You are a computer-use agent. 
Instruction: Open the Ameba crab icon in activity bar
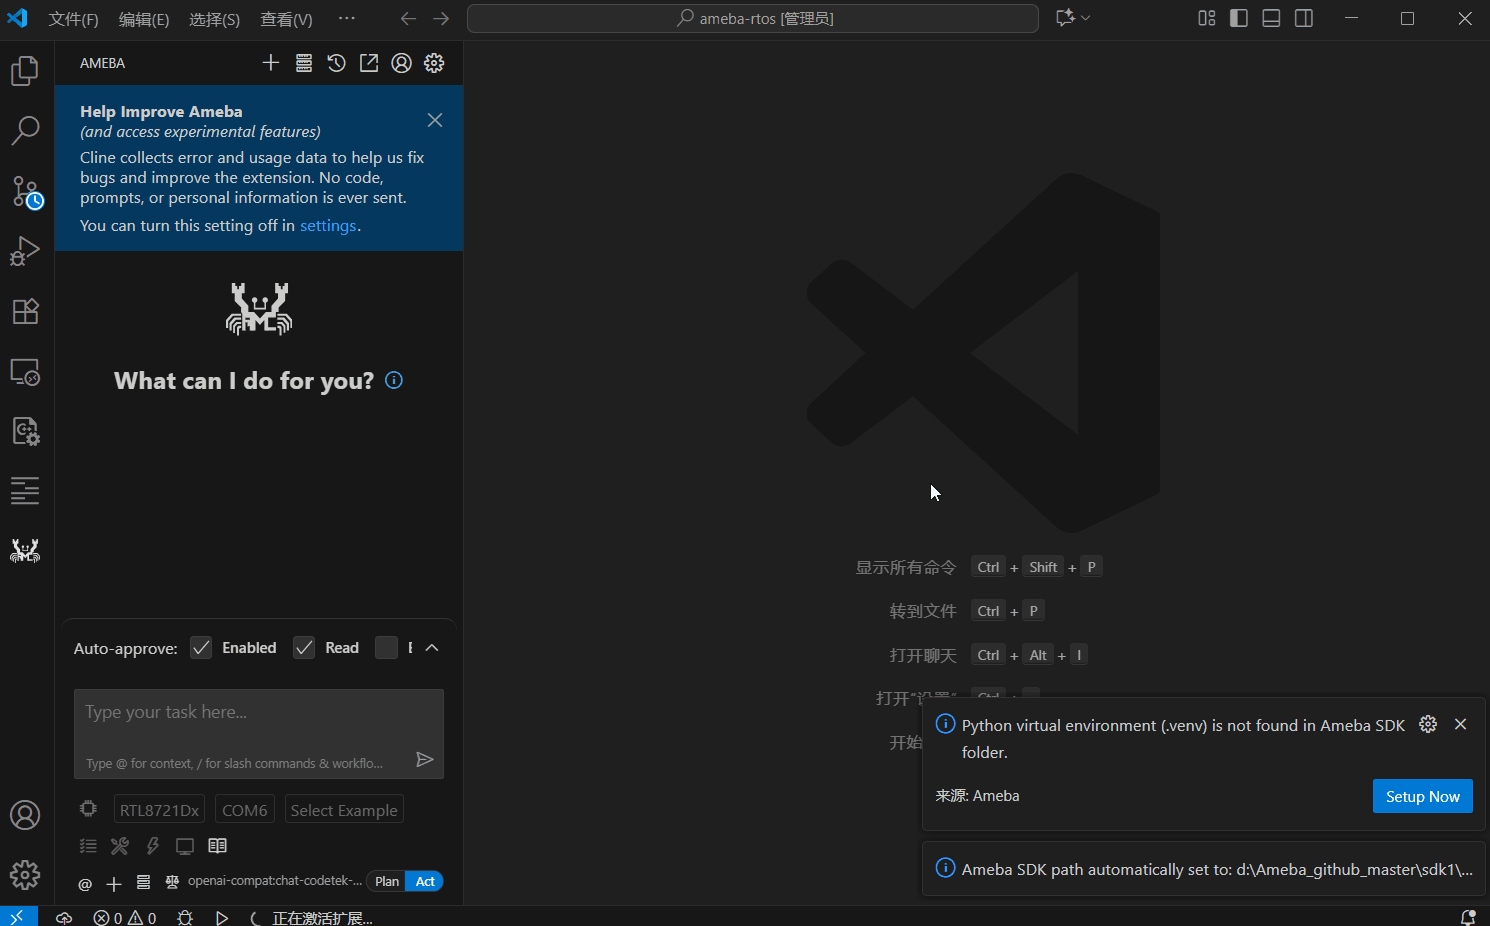25,551
